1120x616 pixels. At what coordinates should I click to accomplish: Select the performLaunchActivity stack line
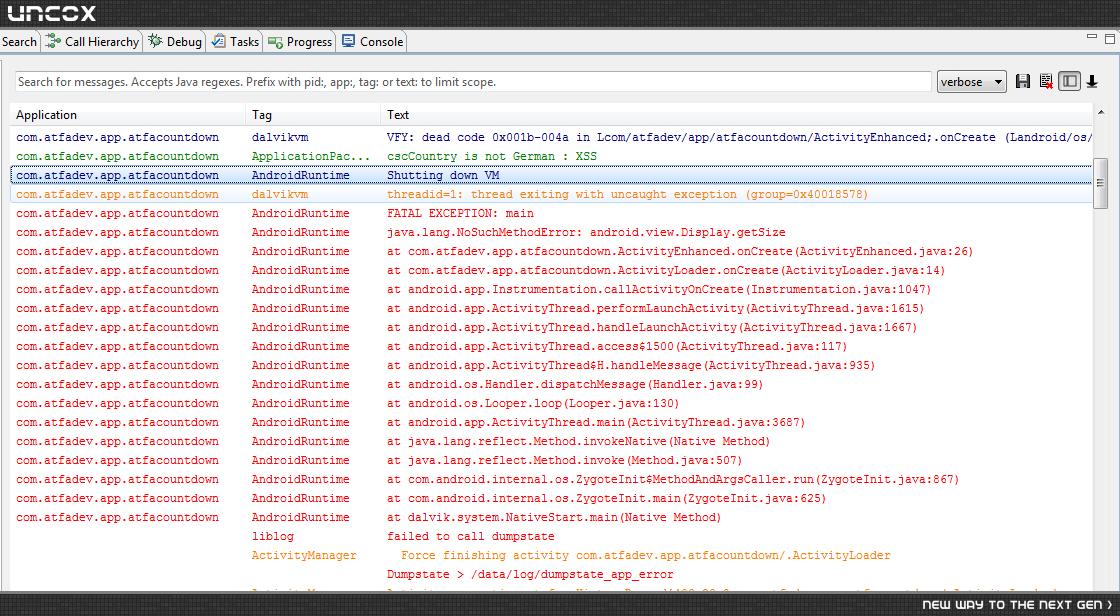[x=551, y=308]
